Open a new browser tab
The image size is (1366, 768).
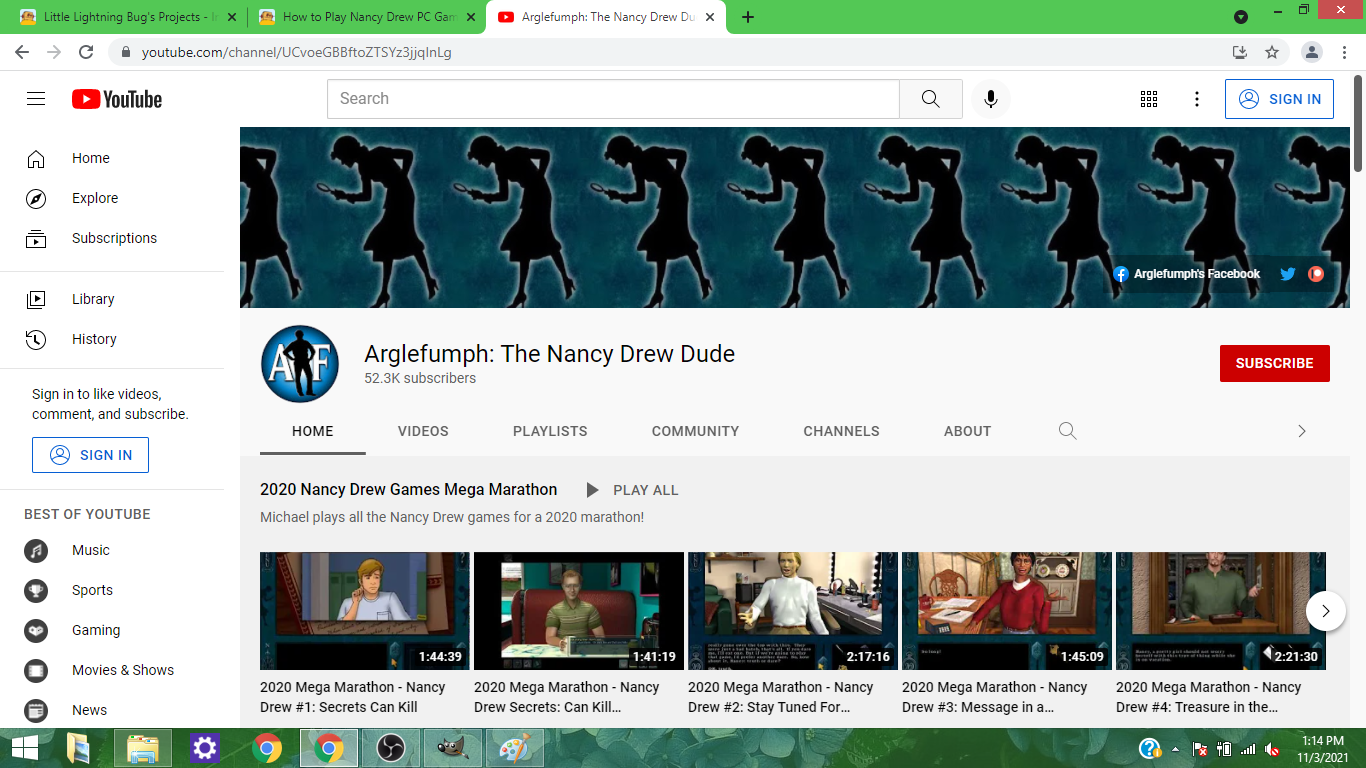click(748, 17)
